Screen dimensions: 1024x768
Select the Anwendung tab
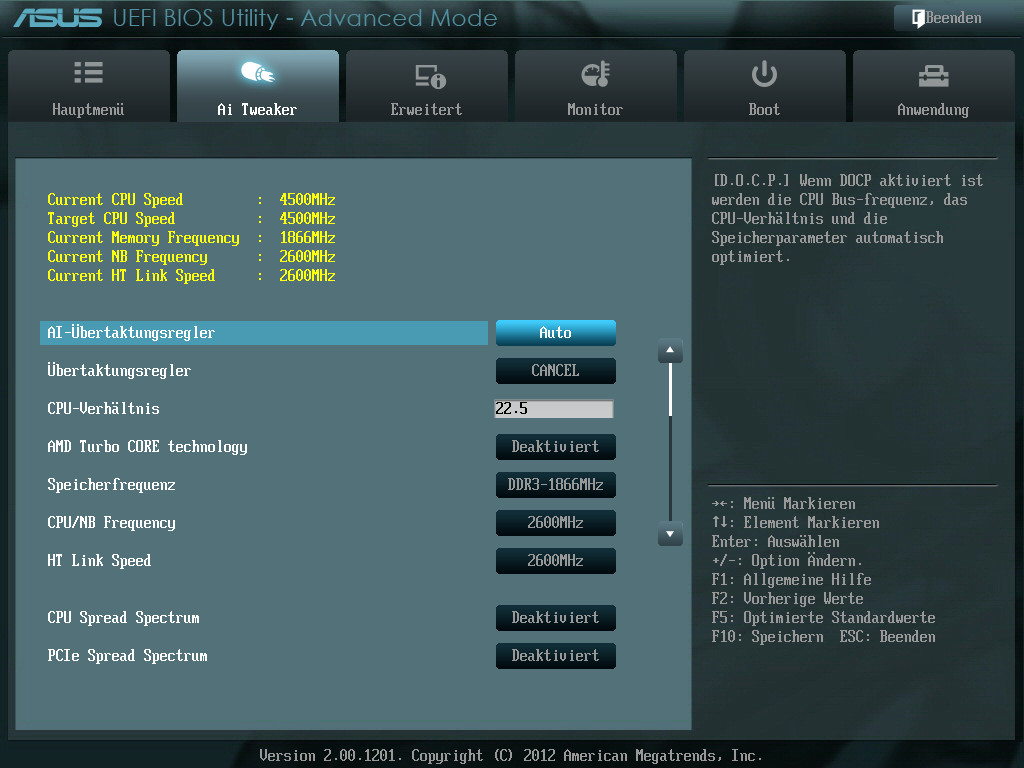(x=933, y=86)
